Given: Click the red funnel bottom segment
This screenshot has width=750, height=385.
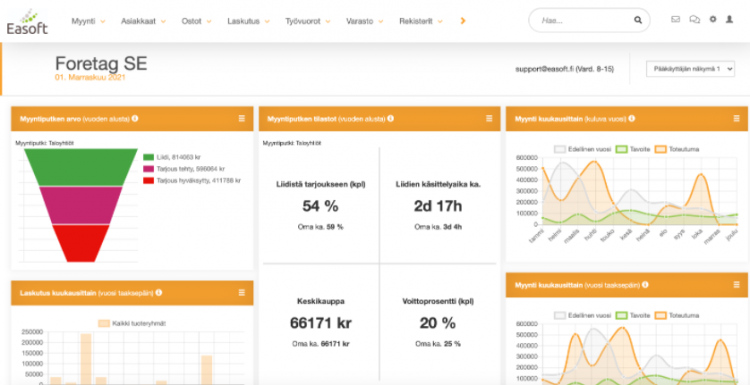Looking at the screenshot, I should pos(81,243).
